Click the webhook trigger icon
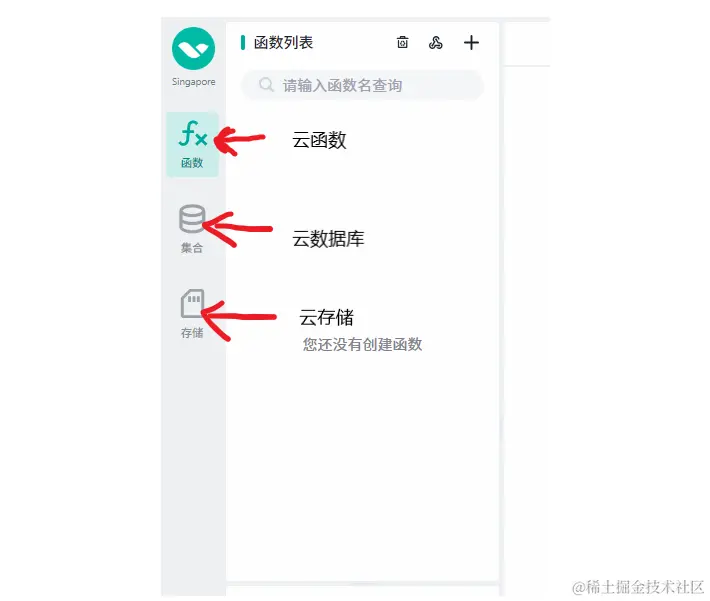 pos(436,43)
